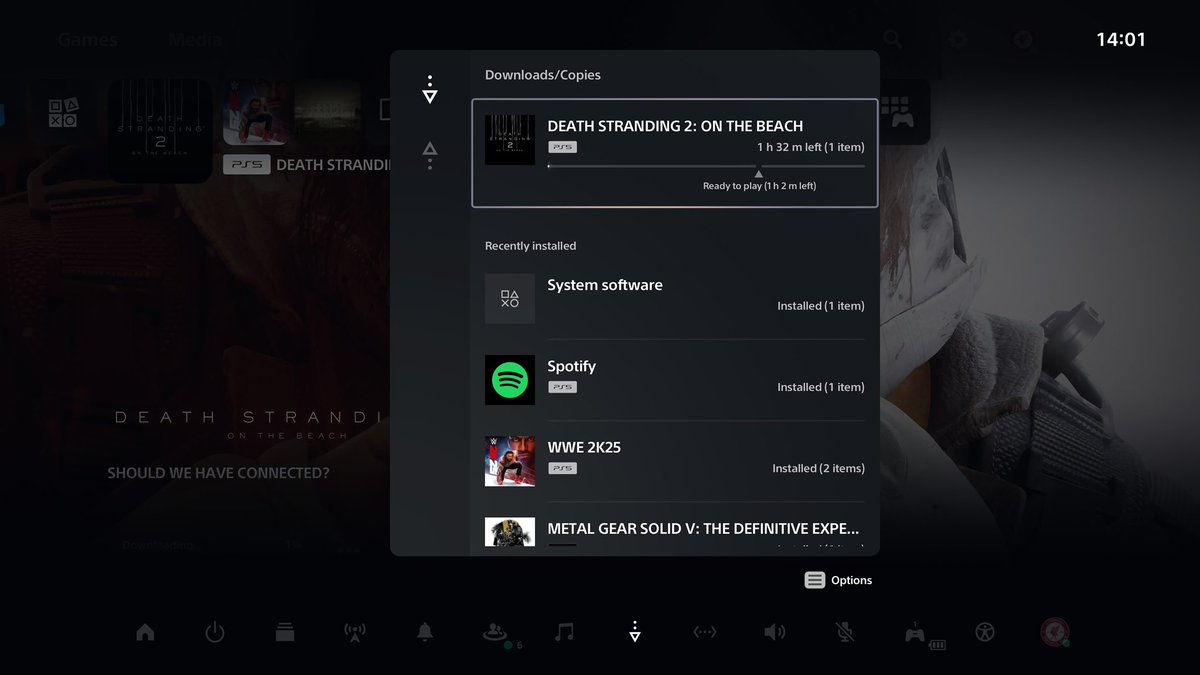The height and width of the screenshot is (675, 1200).
Task: Click the 14:01 clock
Action: tap(1121, 40)
